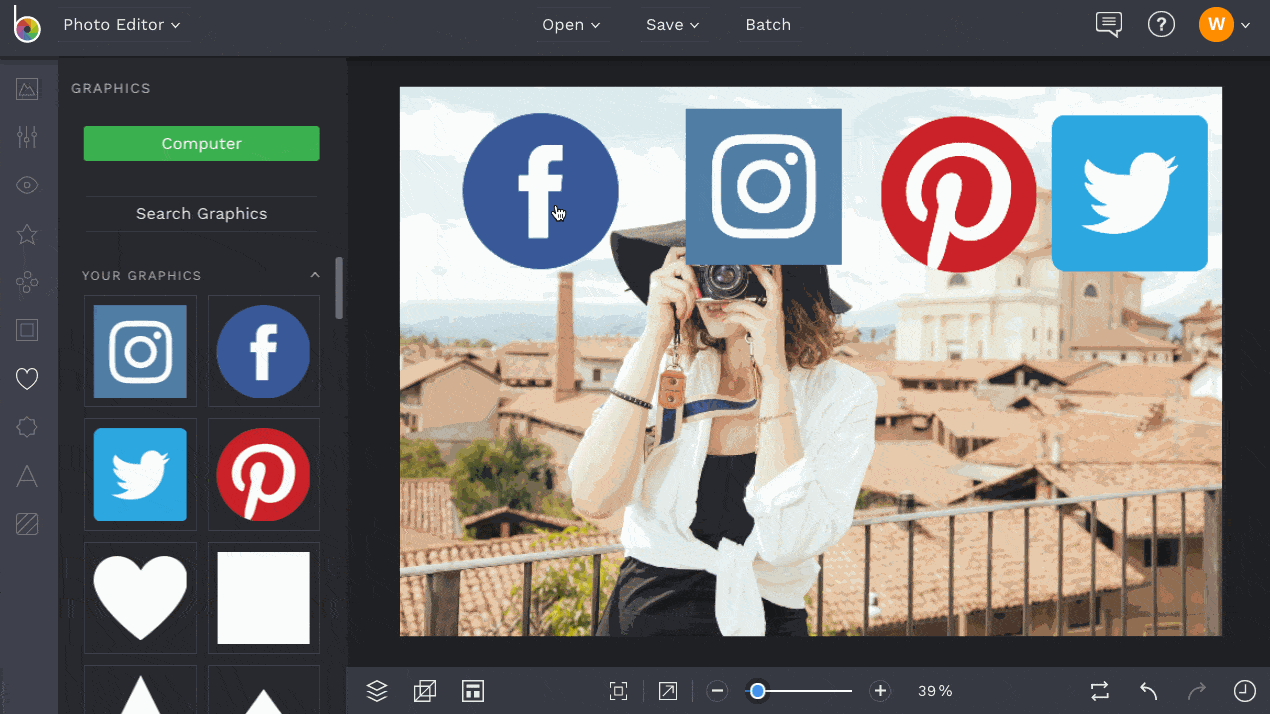Open the Textures sidebar icon
Image resolution: width=1270 pixels, height=714 pixels.
point(27,524)
